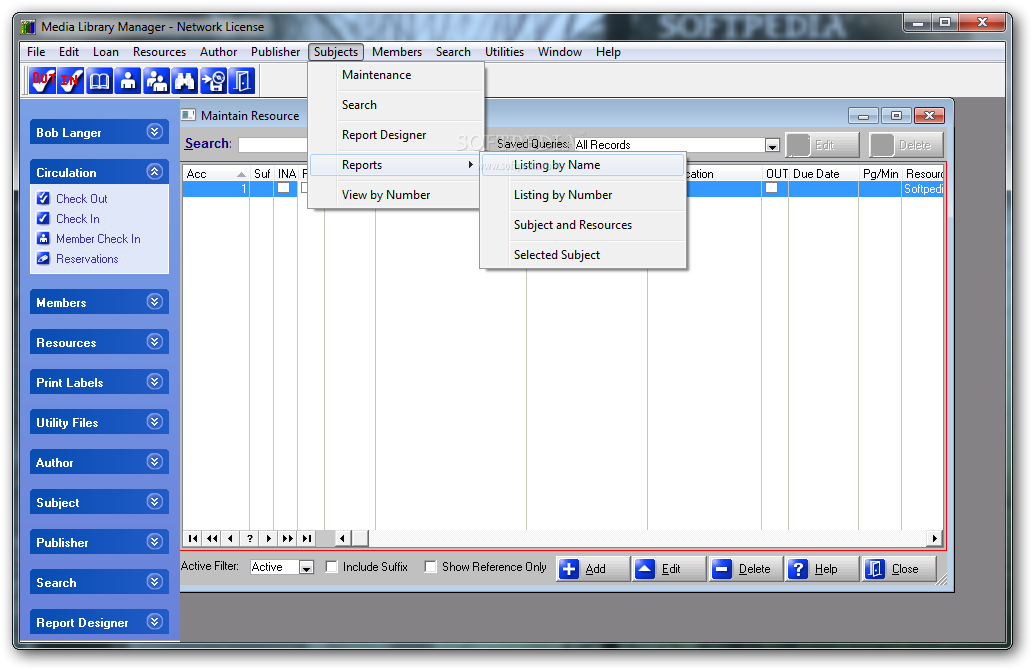
Task: Open the Publisher menu
Action: click(x=275, y=52)
